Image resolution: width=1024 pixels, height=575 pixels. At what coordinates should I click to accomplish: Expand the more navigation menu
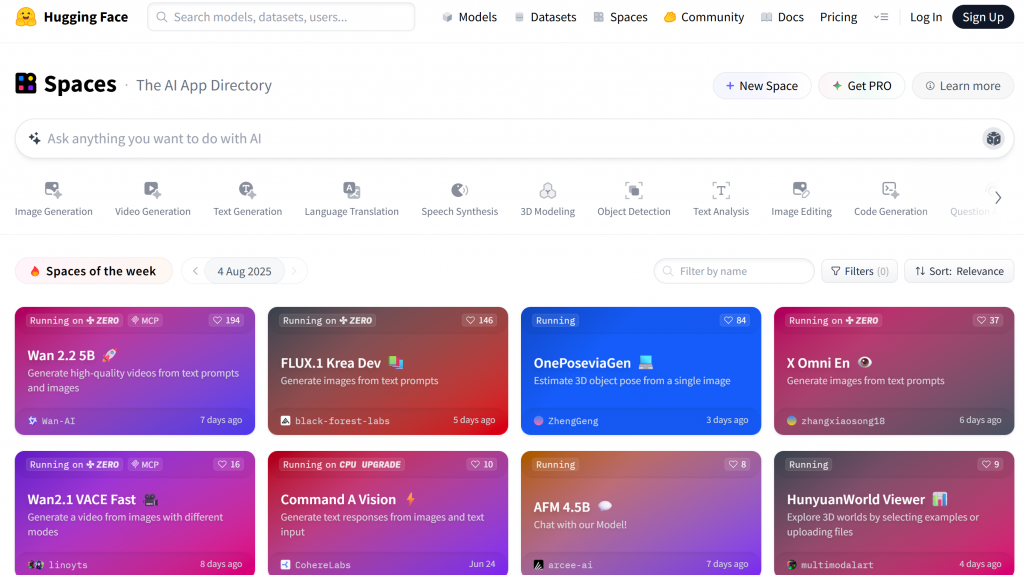click(881, 17)
